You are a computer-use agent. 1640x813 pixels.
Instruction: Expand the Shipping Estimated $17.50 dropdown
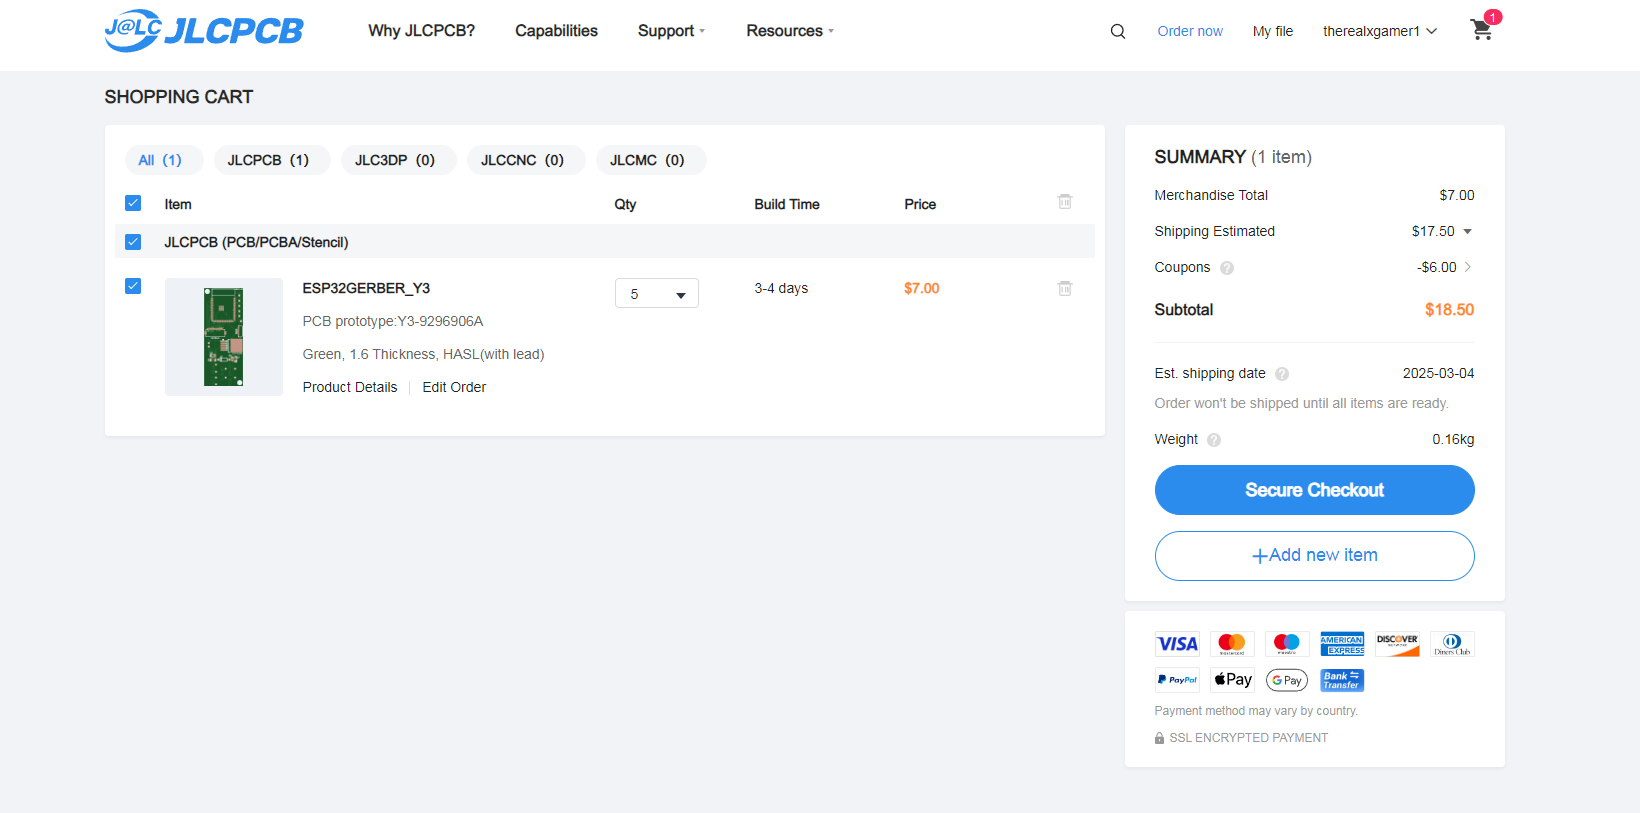tap(1467, 232)
